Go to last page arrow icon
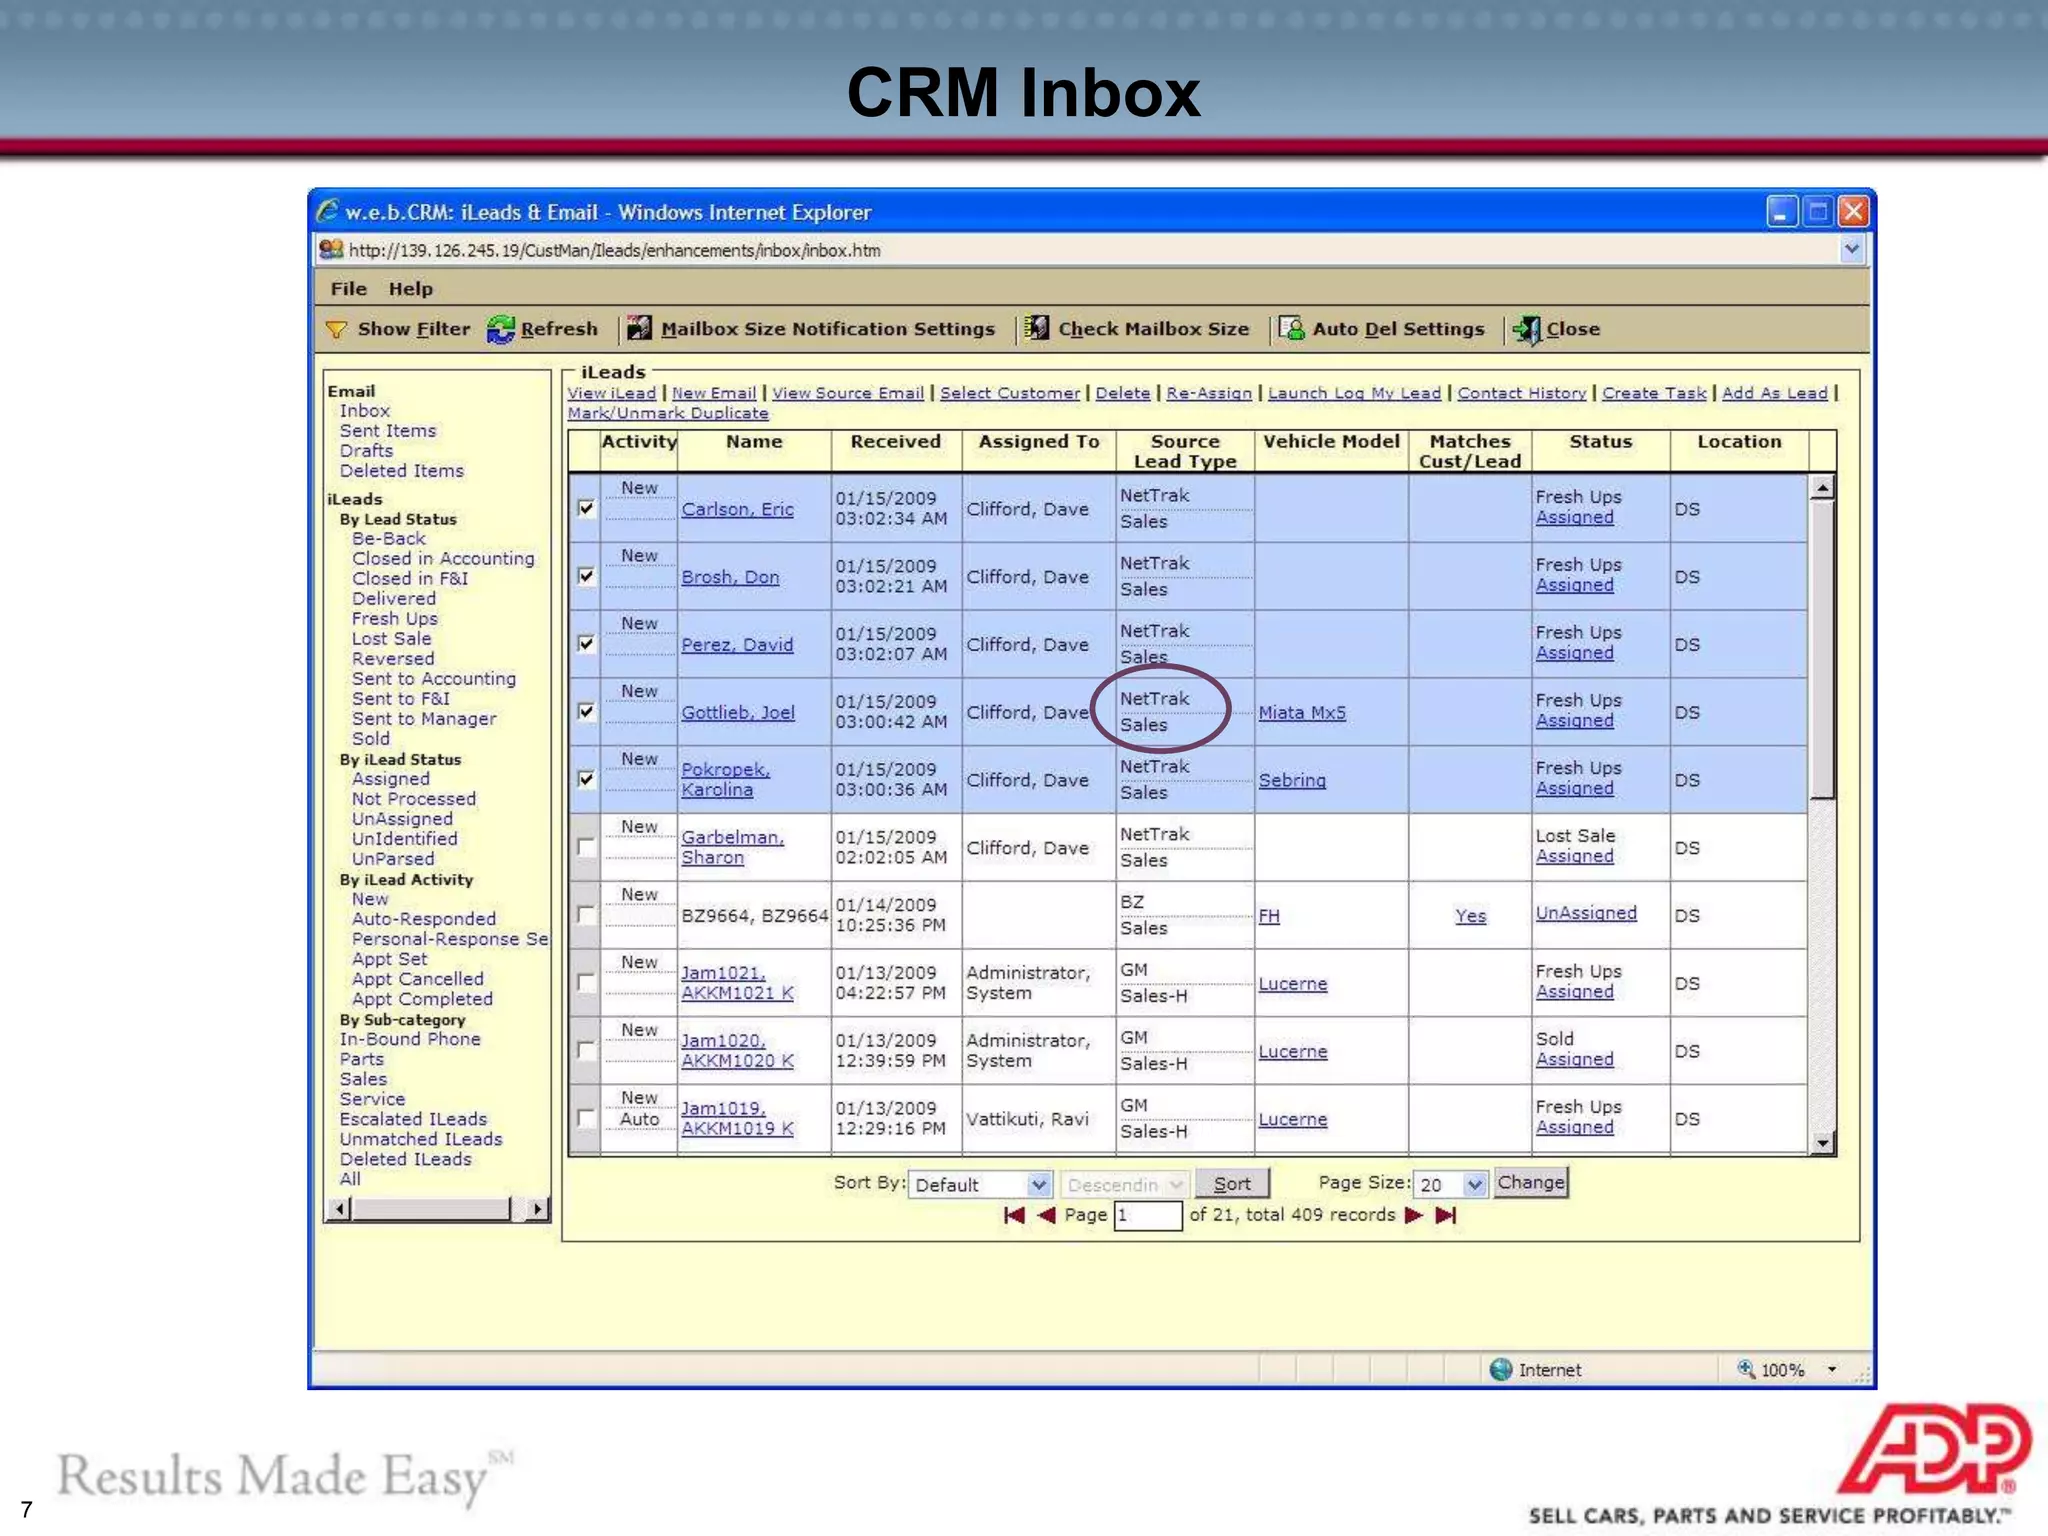2048x1536 pixels. click(1446, 1215)
